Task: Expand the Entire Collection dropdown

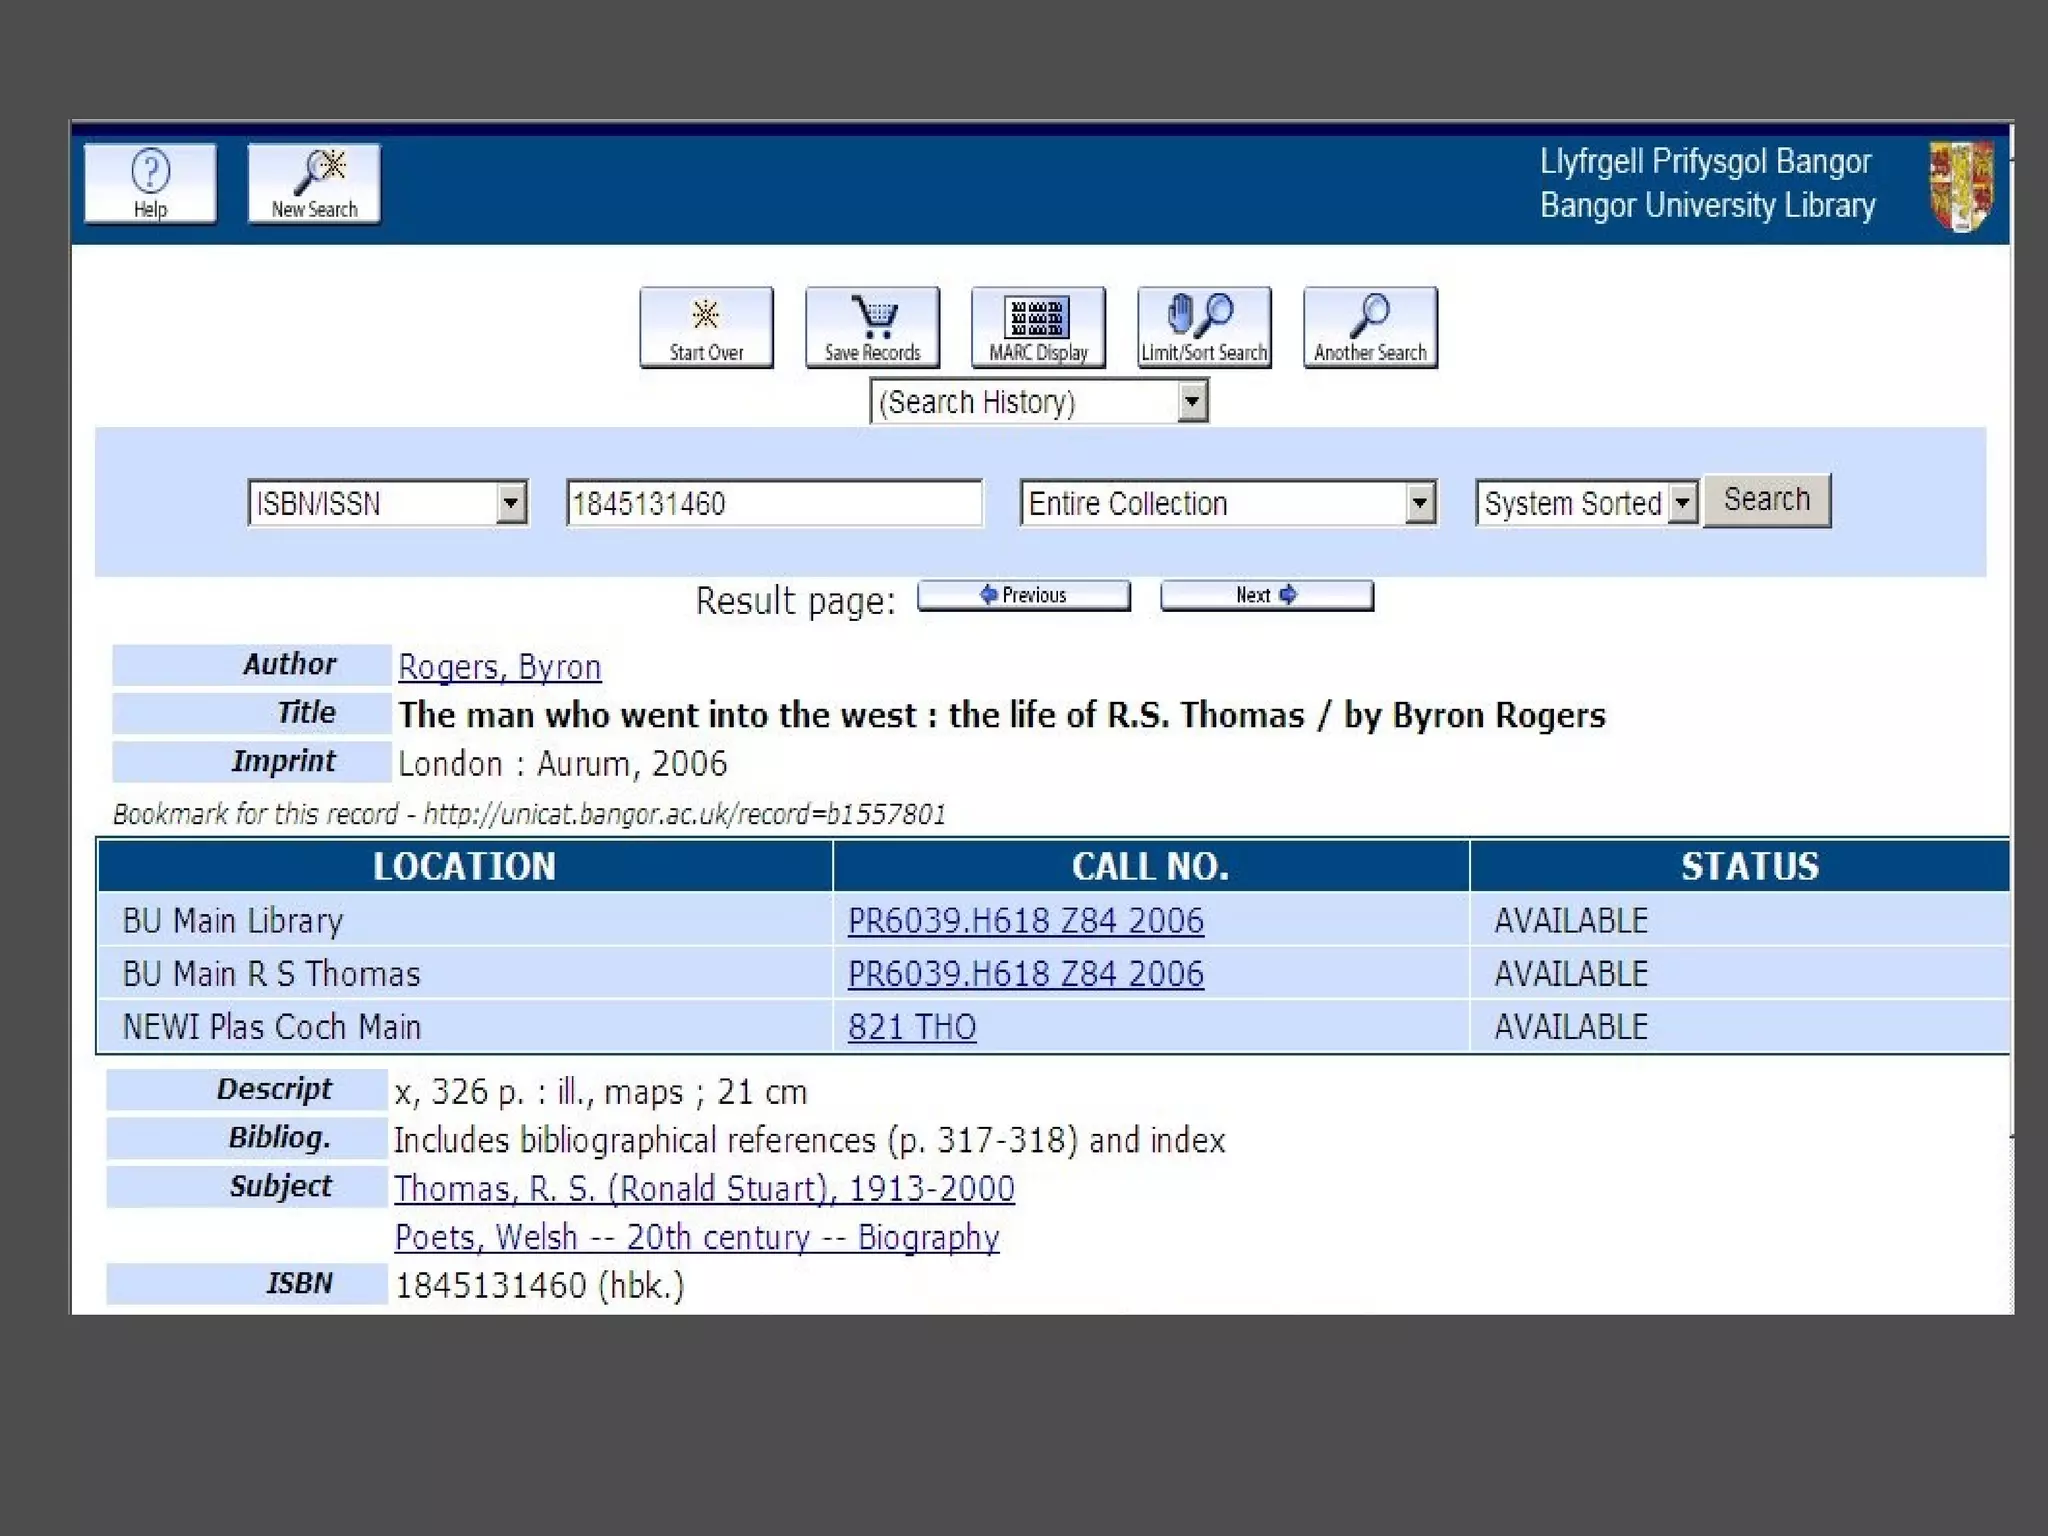Action: 1420,503
